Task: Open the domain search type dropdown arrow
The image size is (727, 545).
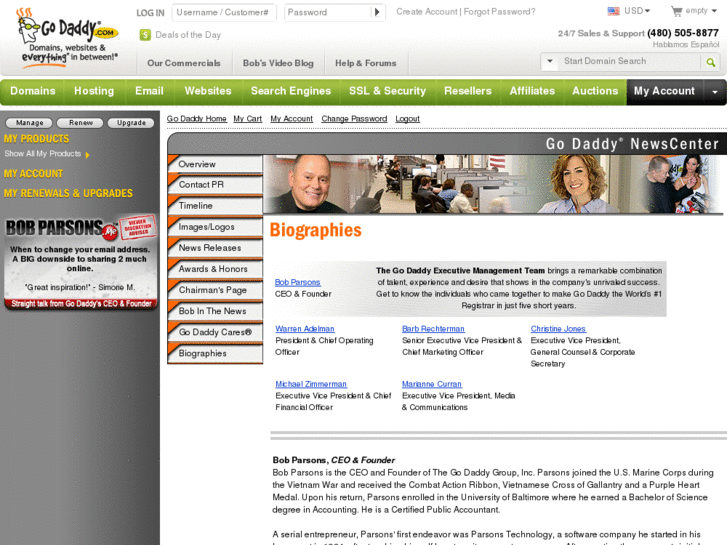Action: pyautogui.click(x=550, y=61)
